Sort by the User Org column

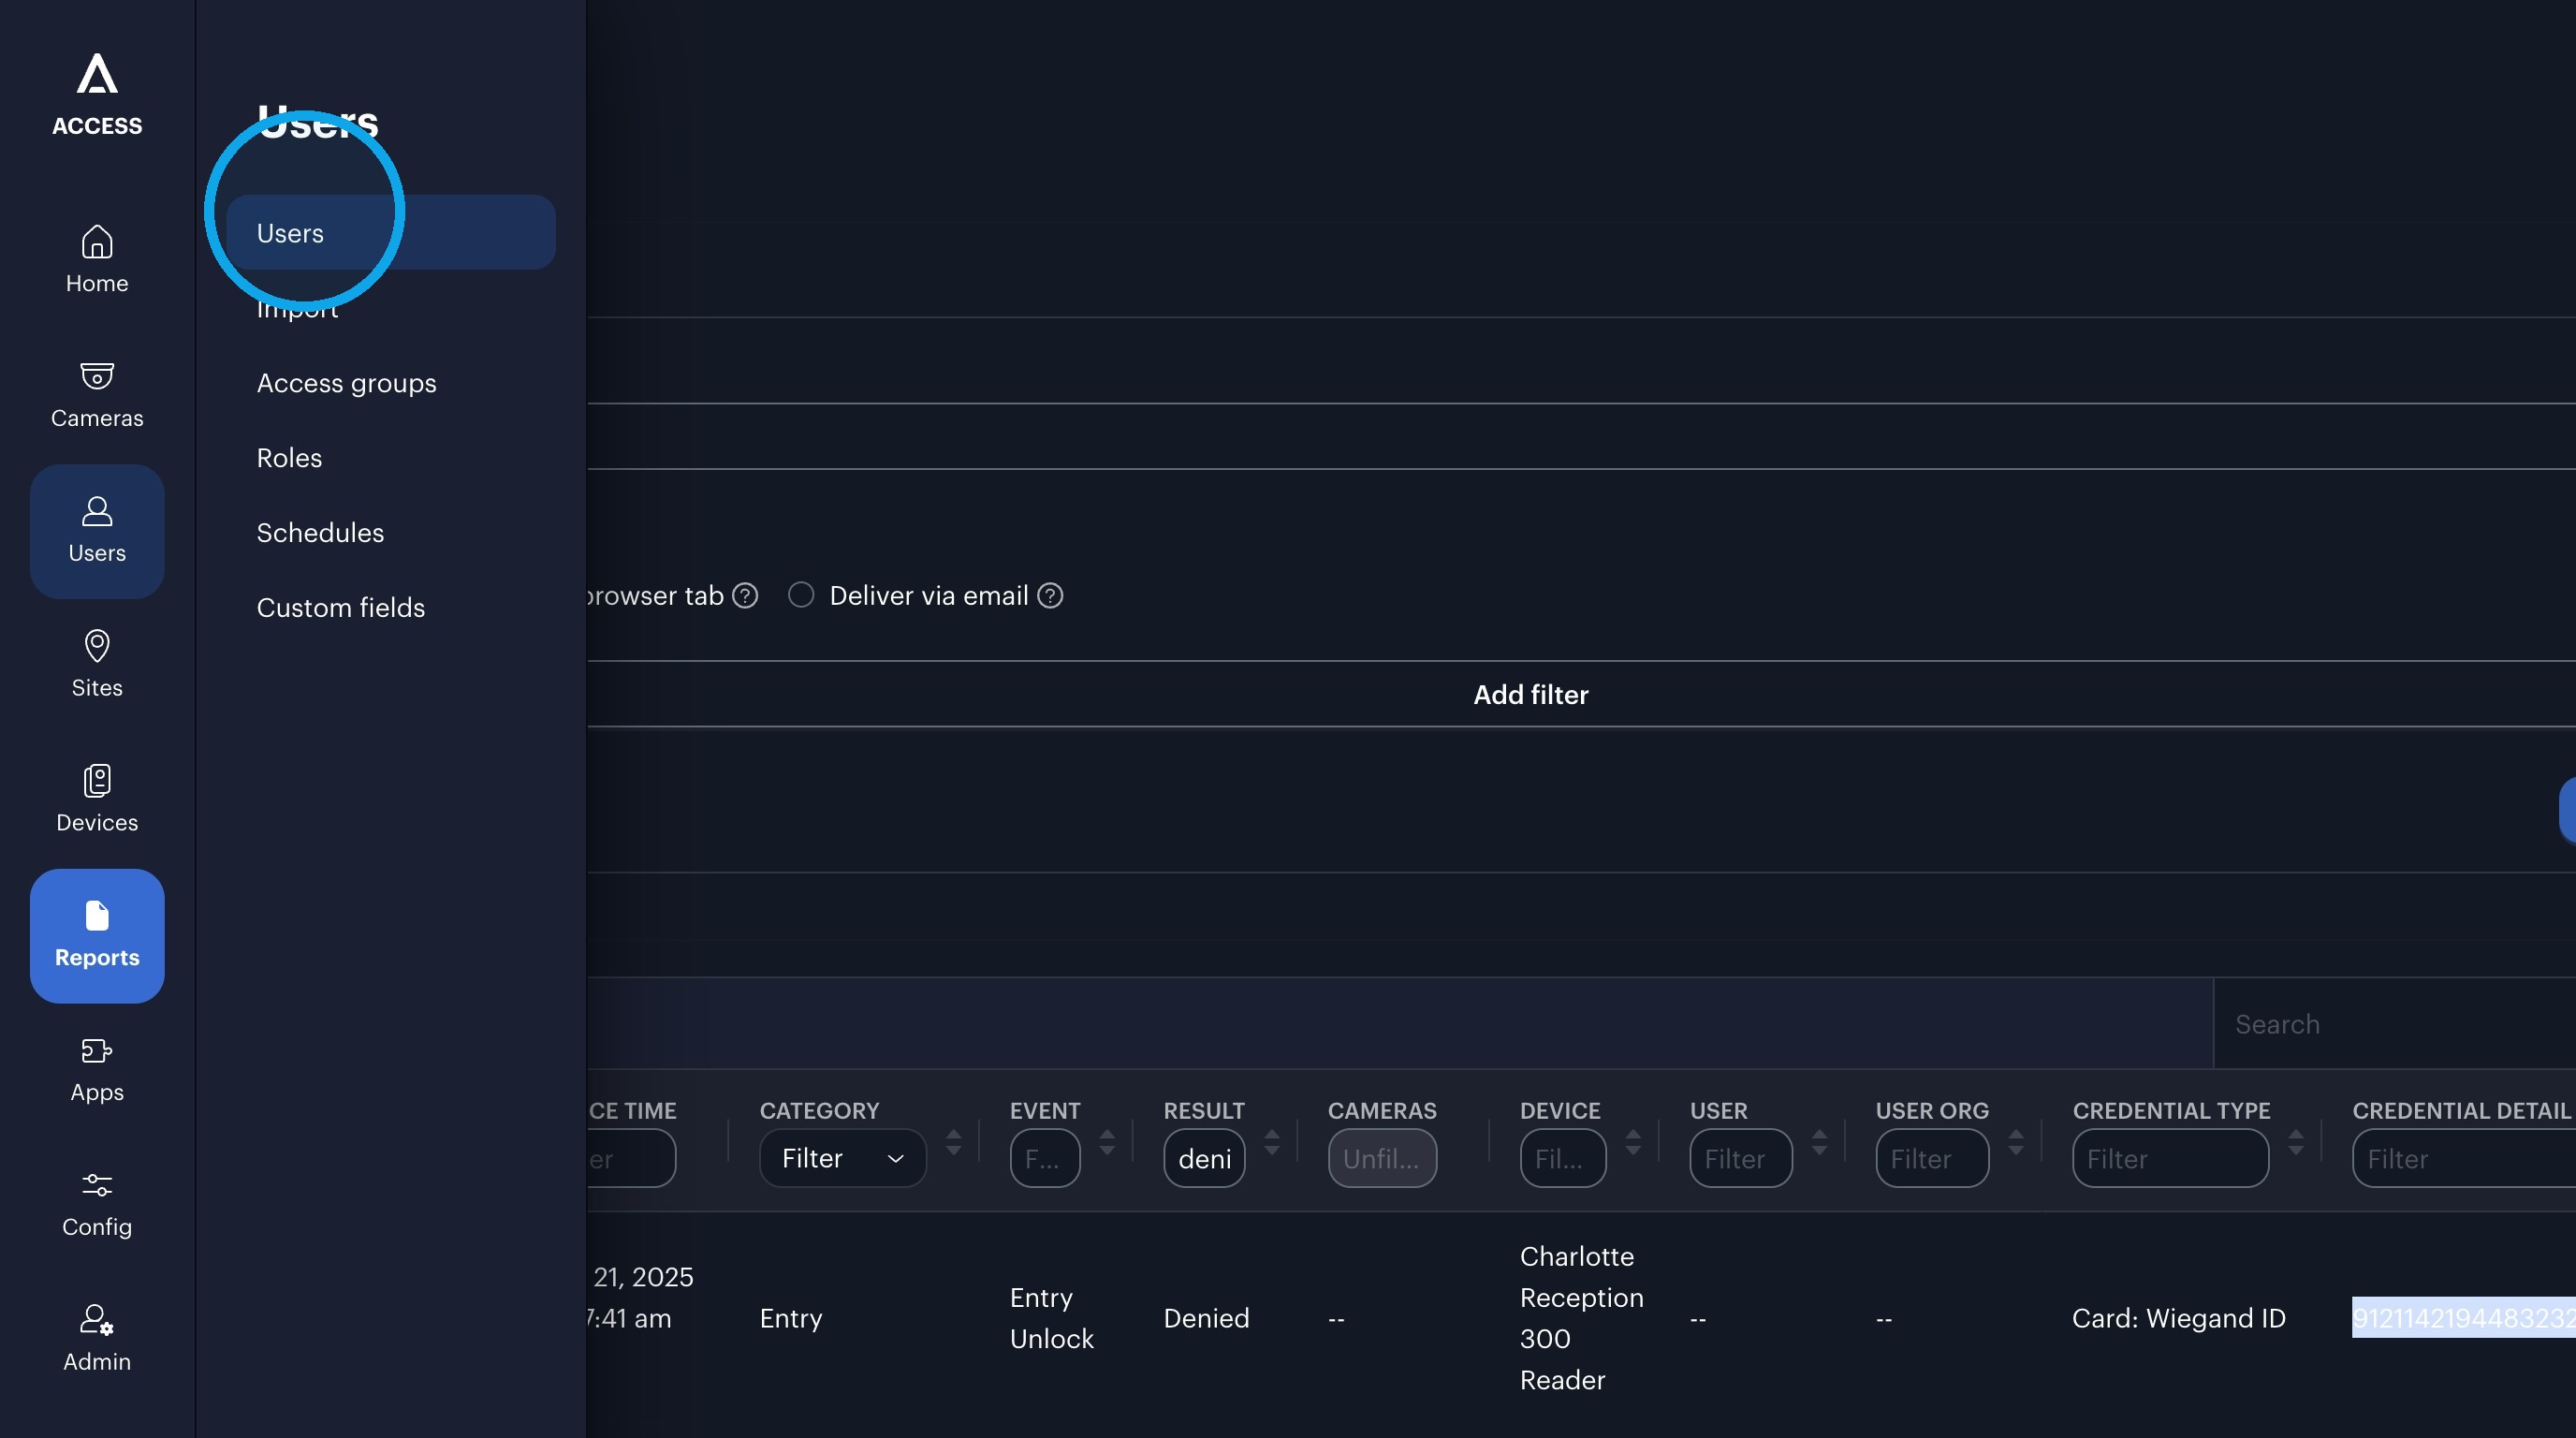[x=2016, y=1143]
